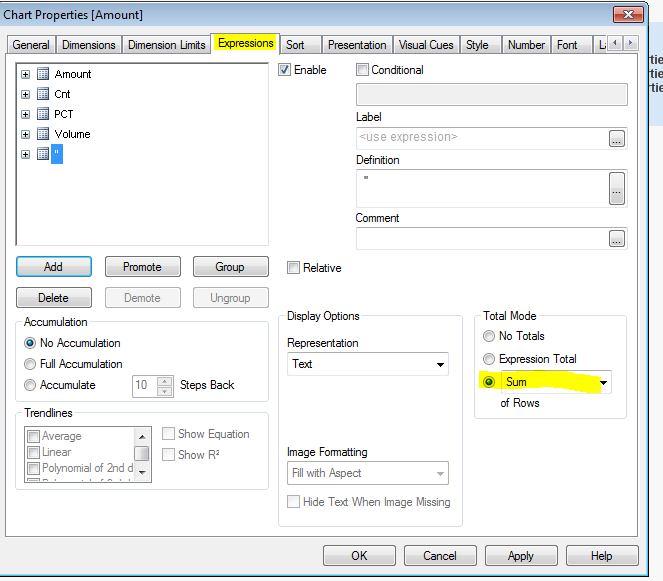
Task: Expand the Cnt expression node
Action: coord(26,94)
